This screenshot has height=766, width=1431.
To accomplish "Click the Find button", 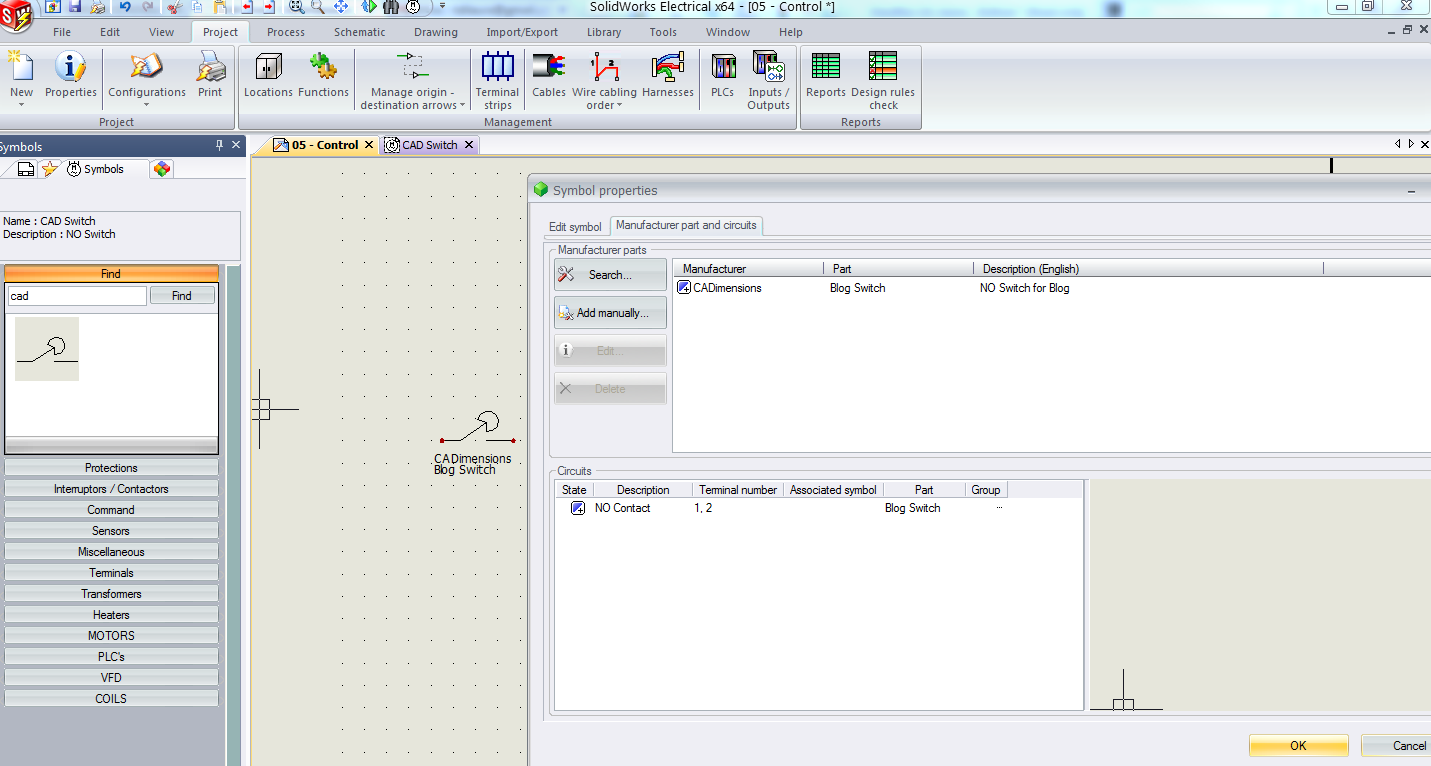I will (x=182, y=296).
